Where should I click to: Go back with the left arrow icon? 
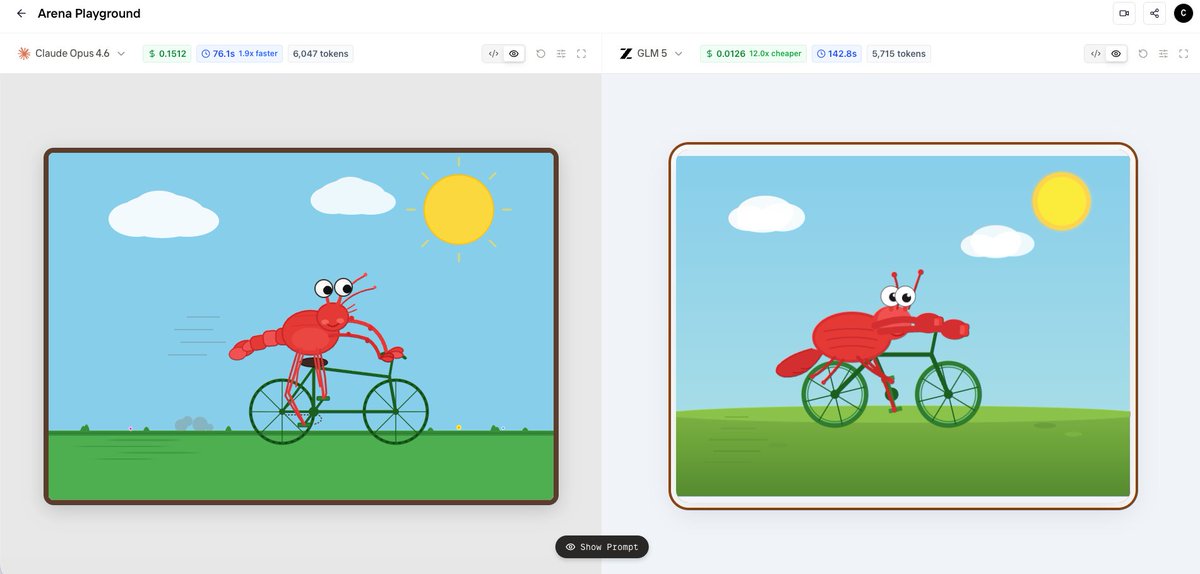[x=21, y=14]
